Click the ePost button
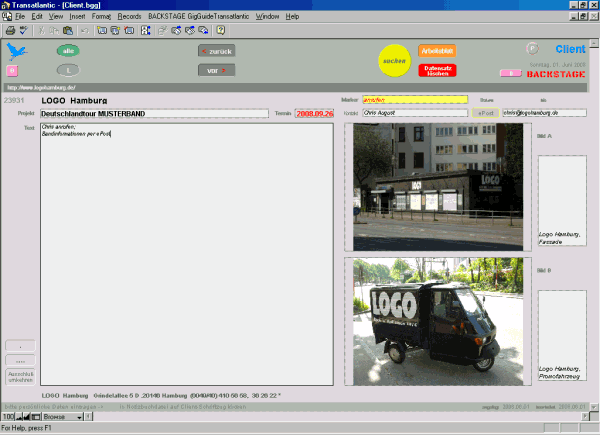 coord(485,113)
